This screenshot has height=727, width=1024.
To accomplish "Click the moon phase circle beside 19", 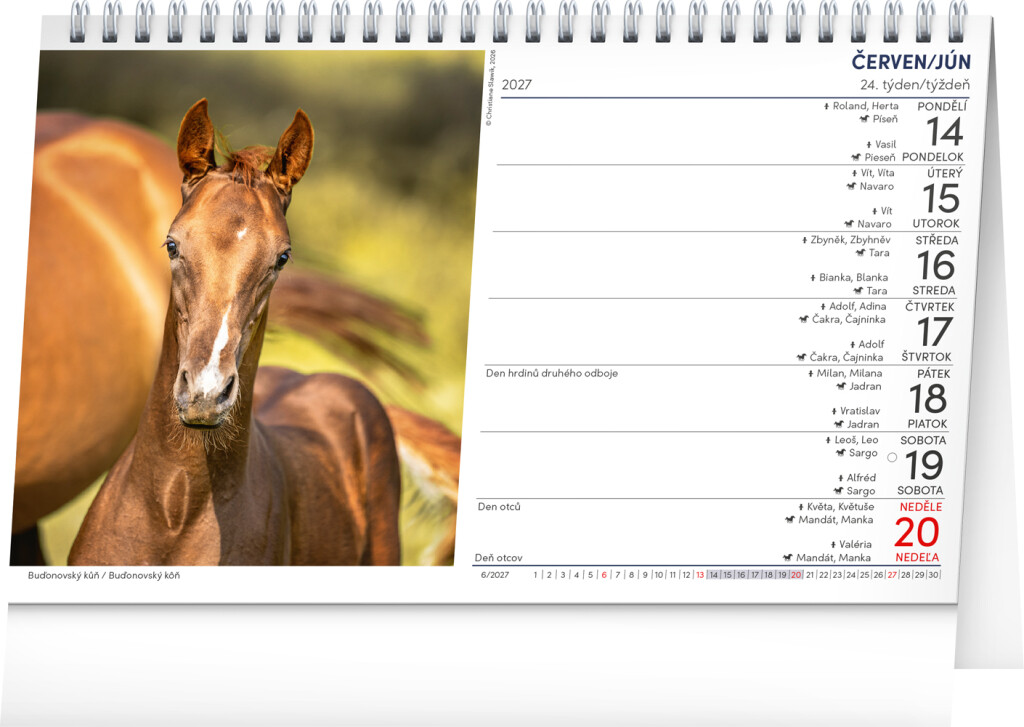I will click(892, 457).
